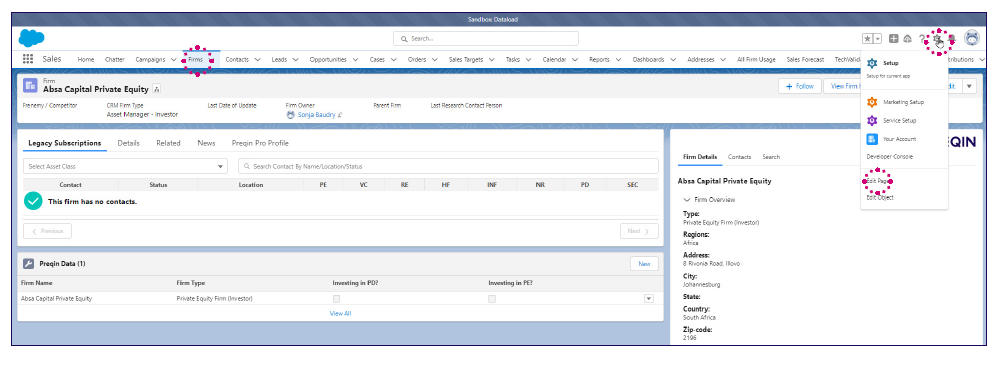Viewport: 1005px width, 368px height.
Task: Click the Absa Capital Private Equity table cell
Action: [56, 299]
